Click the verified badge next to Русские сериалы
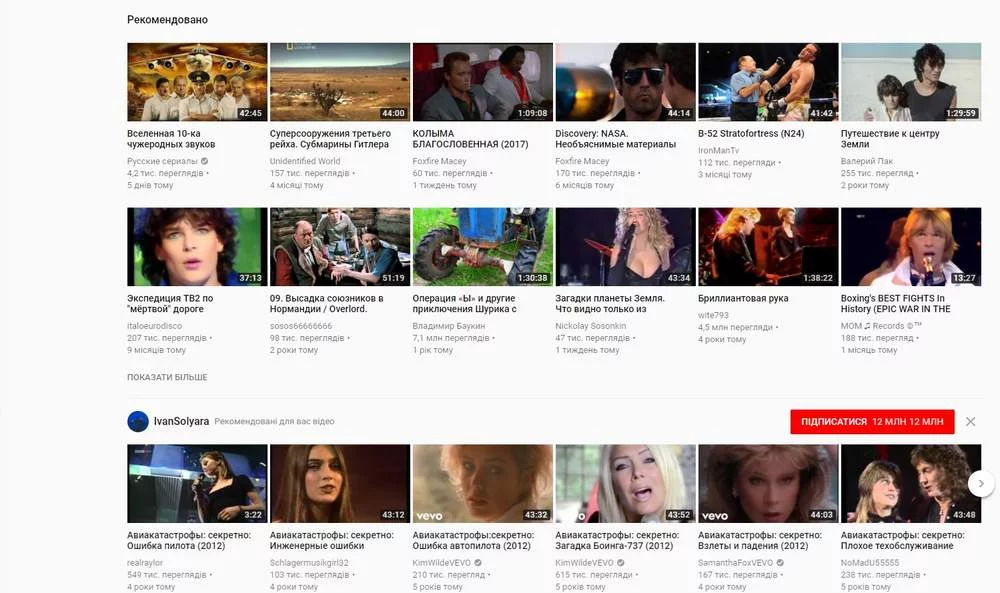This screenshot has height=593, width=1000. click(x=204, y=161)
